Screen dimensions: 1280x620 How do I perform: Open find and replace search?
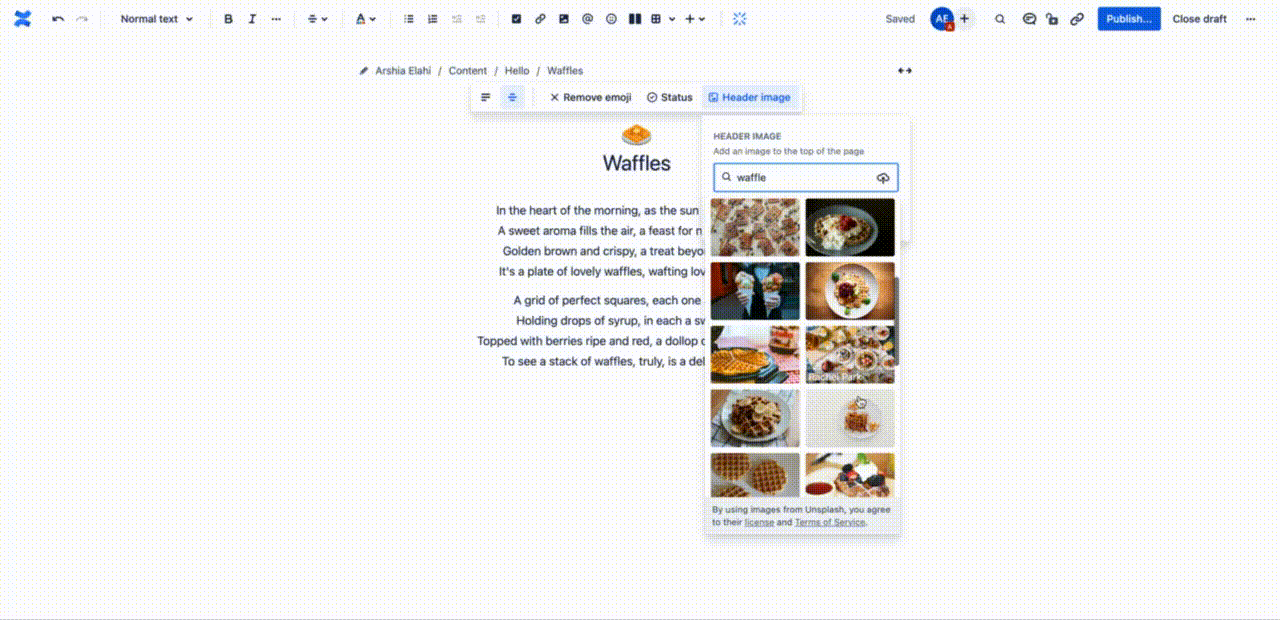tap(1000, 19)
